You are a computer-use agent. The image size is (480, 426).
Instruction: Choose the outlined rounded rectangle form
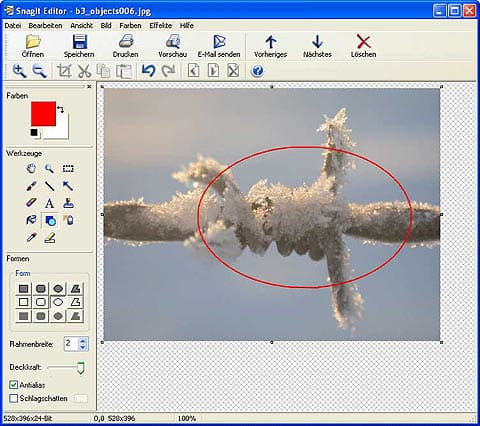tap(41, 302)
